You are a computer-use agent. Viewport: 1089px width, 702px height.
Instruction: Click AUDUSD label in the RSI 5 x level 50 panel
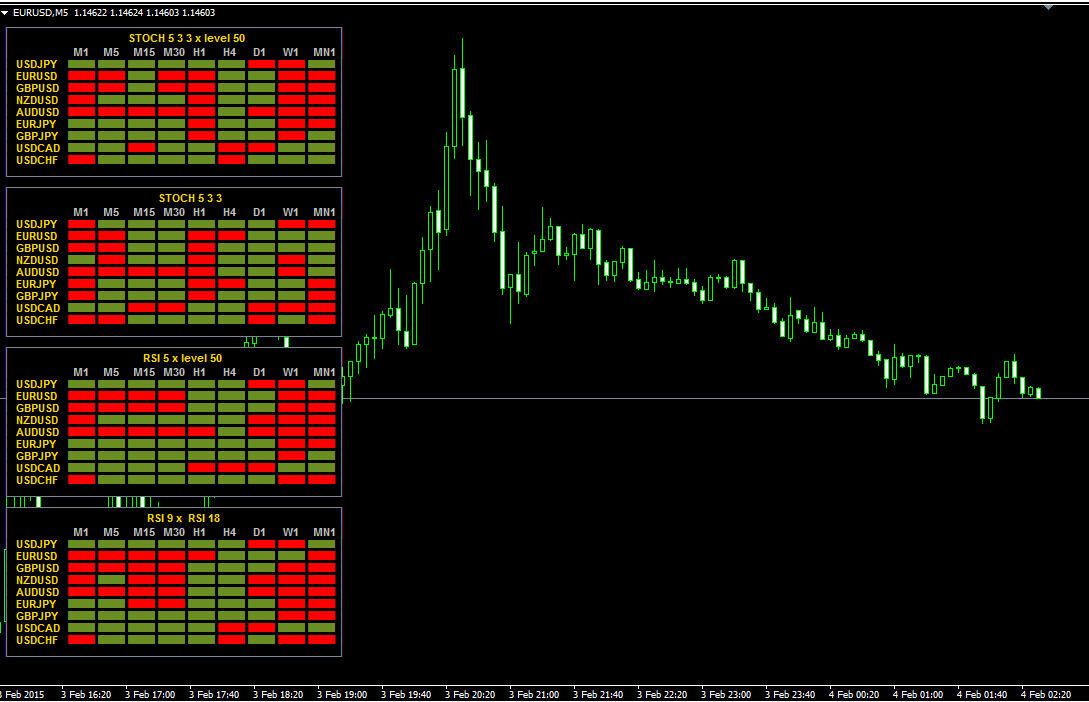click(x=37, y=432)
